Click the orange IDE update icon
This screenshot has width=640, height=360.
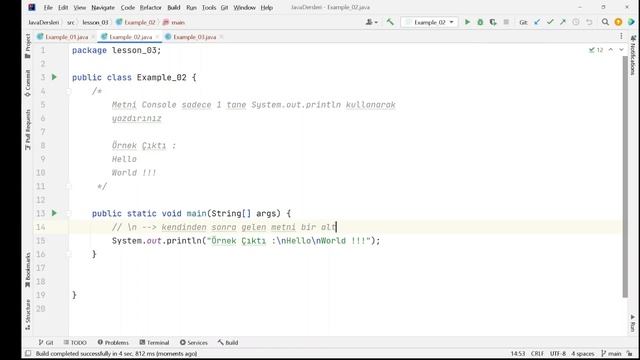(618, 22)
